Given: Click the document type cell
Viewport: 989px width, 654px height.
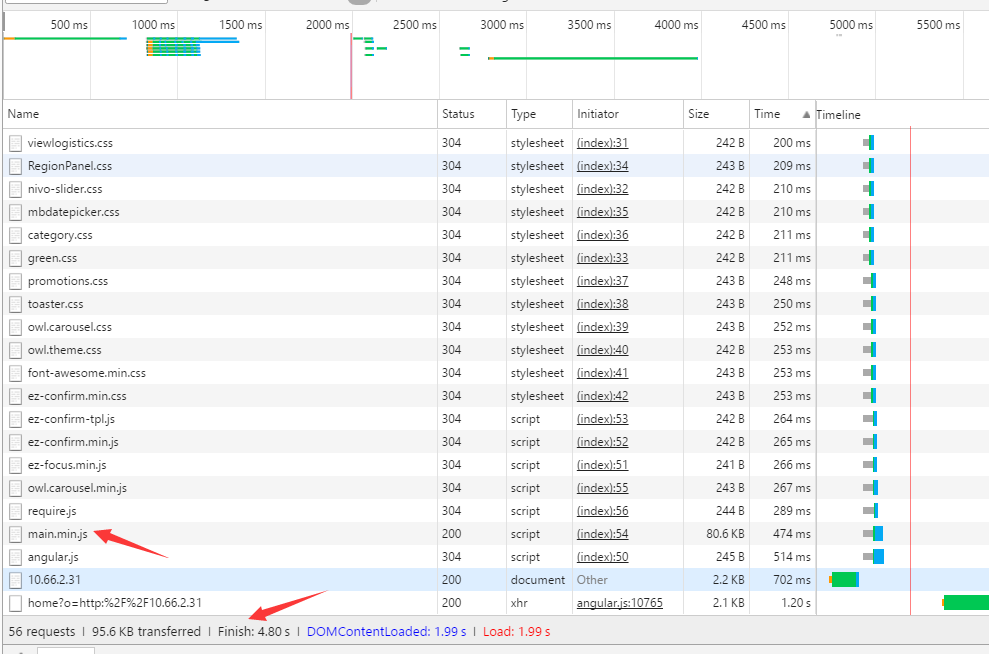Looking at the screenshot, I should tap(538, 580).
